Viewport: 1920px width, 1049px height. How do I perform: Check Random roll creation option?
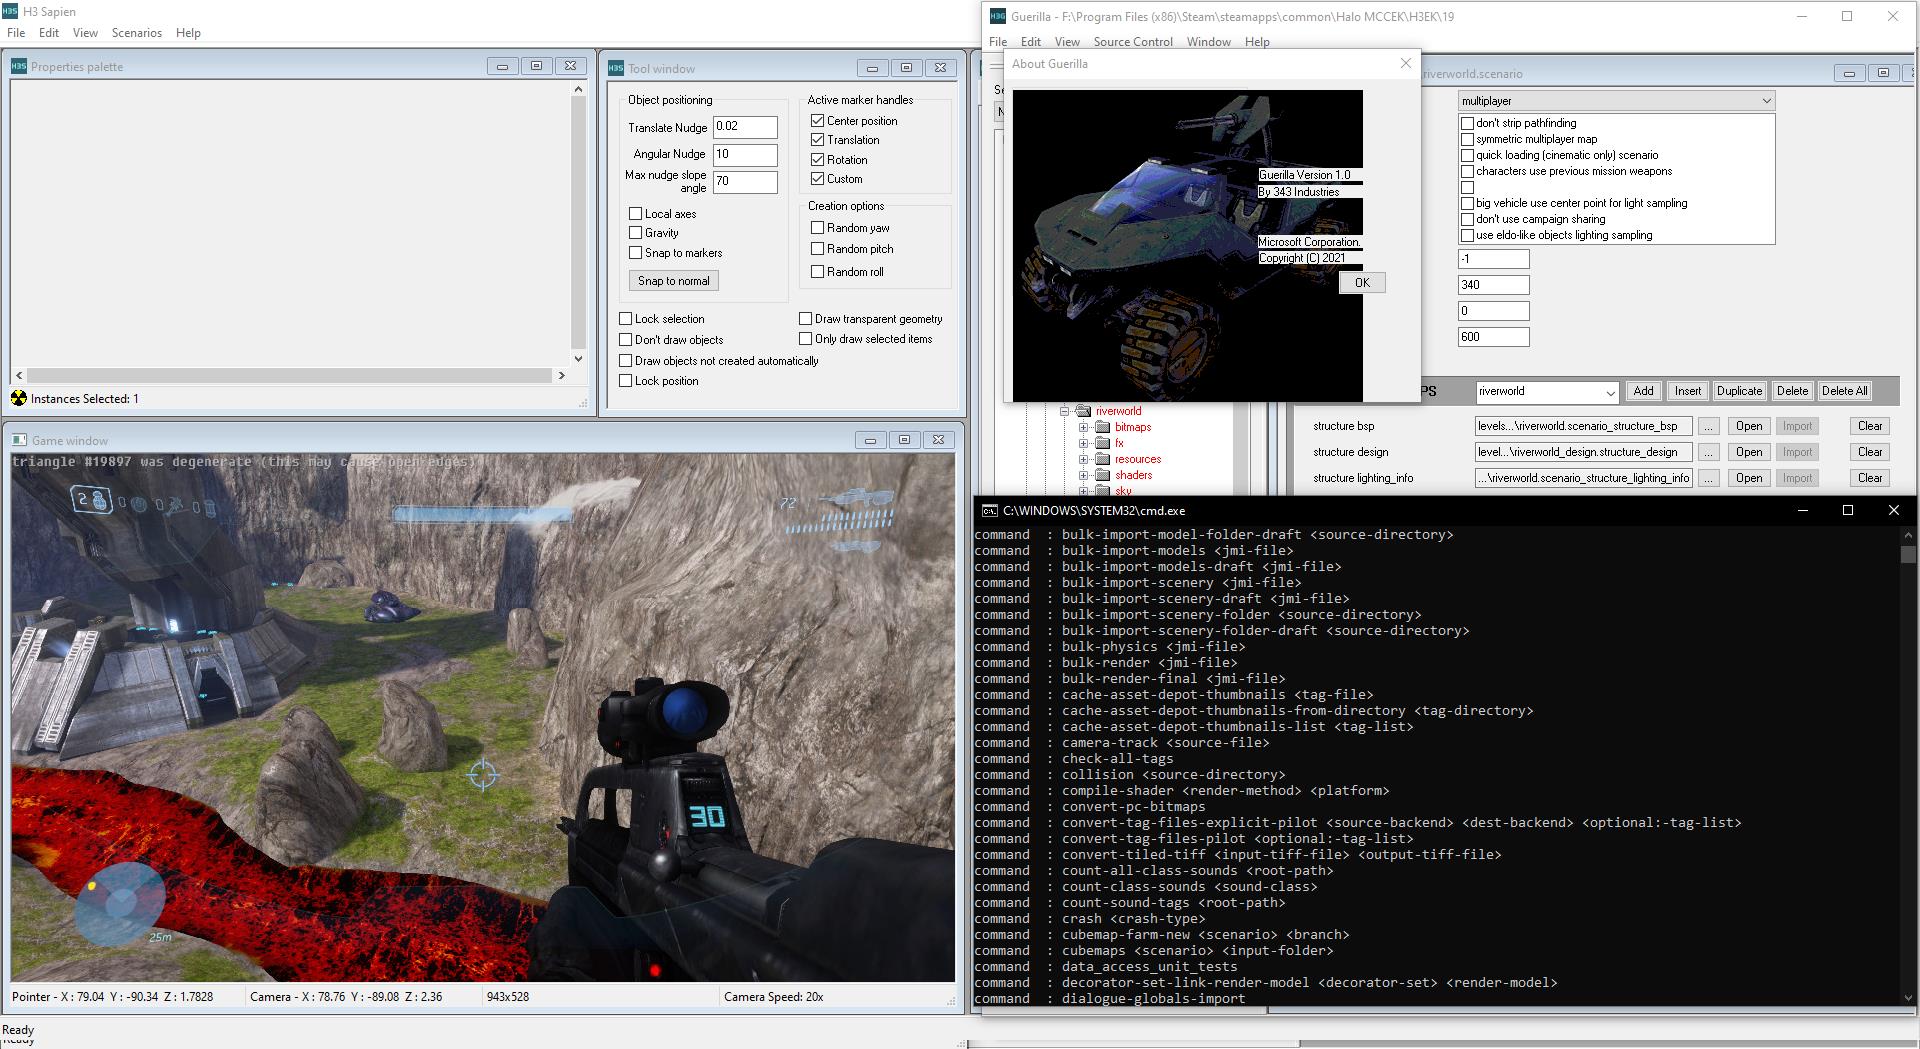click(x=817, y=272)
